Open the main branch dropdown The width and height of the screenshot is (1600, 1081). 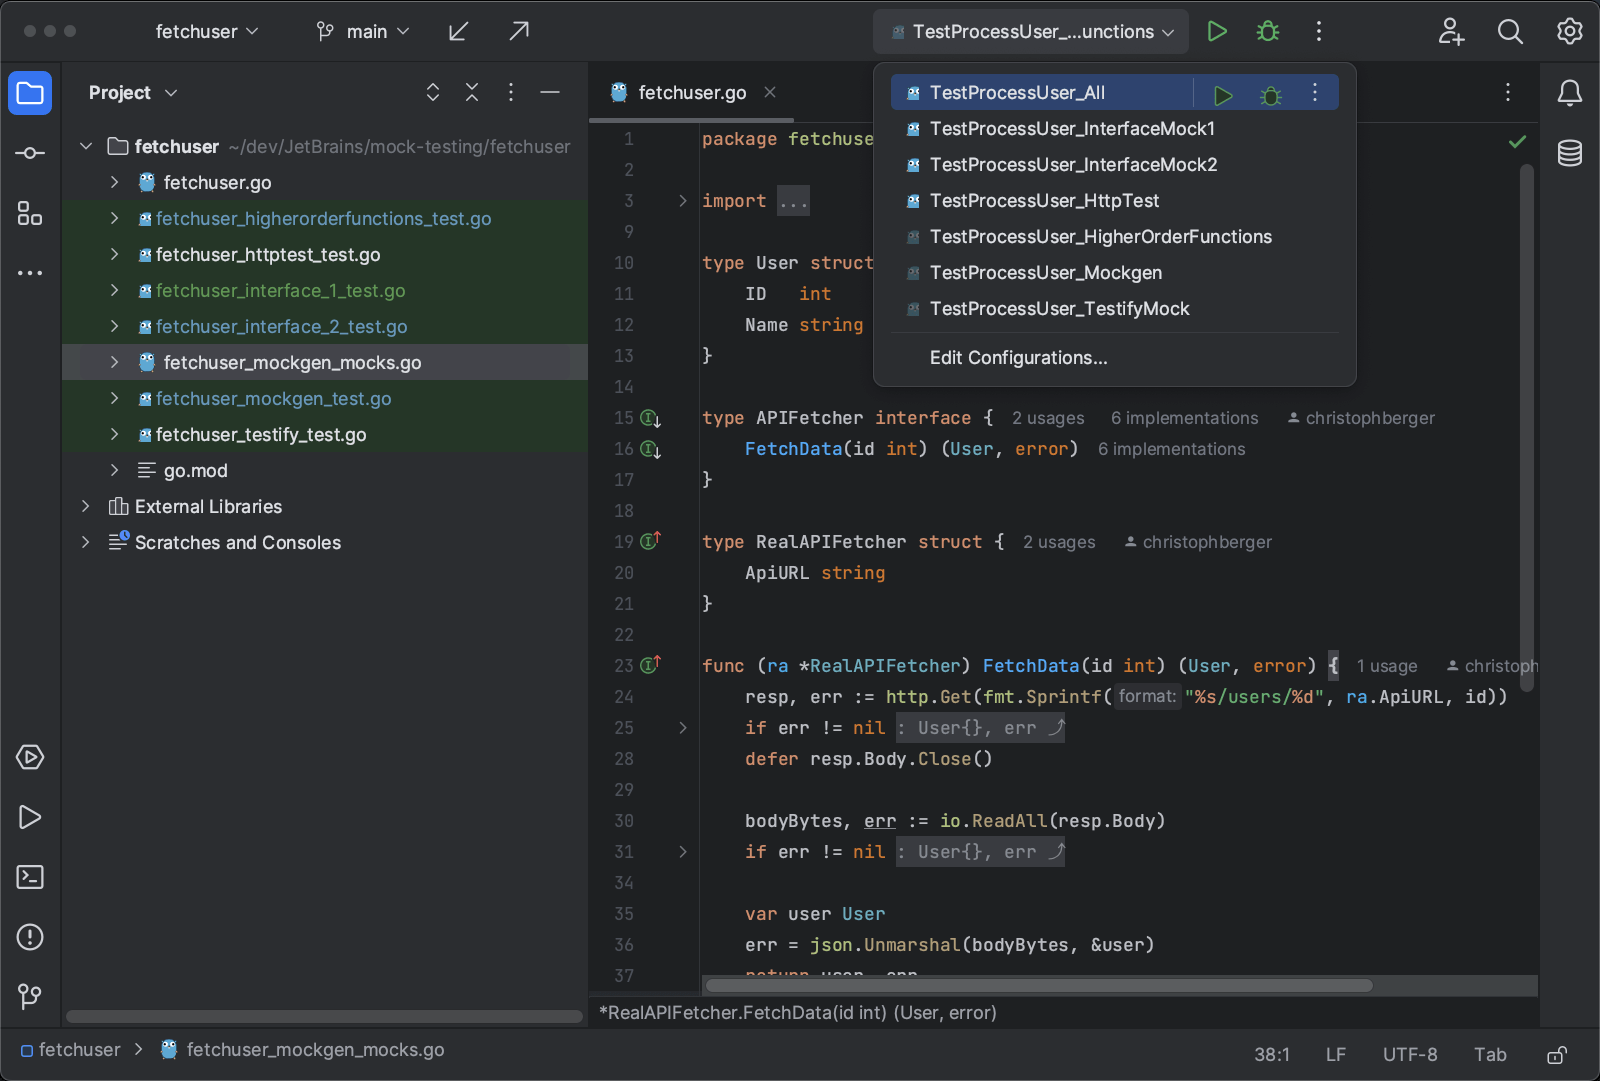(363, 31)
